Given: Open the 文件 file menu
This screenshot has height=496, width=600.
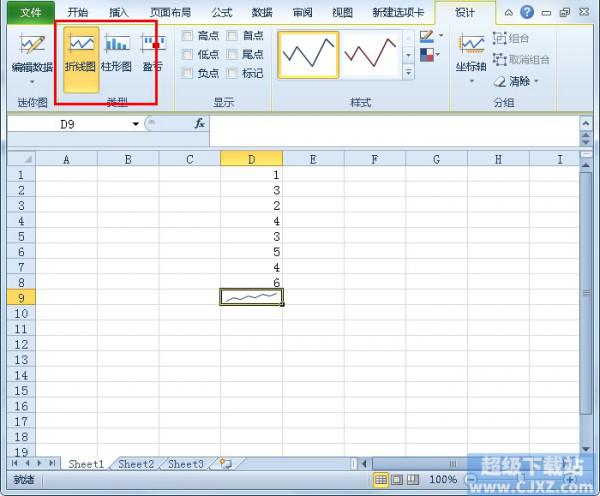Looking at the screenshot, I should click(31, 13).
